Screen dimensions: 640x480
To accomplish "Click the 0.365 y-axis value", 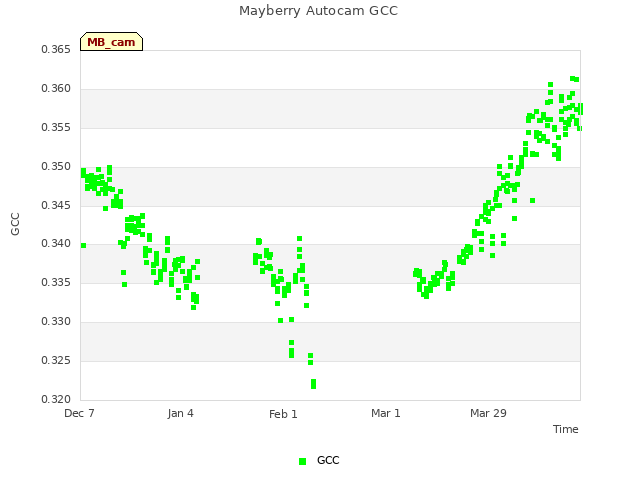I will pyautogui.click(x=56, y=49).
